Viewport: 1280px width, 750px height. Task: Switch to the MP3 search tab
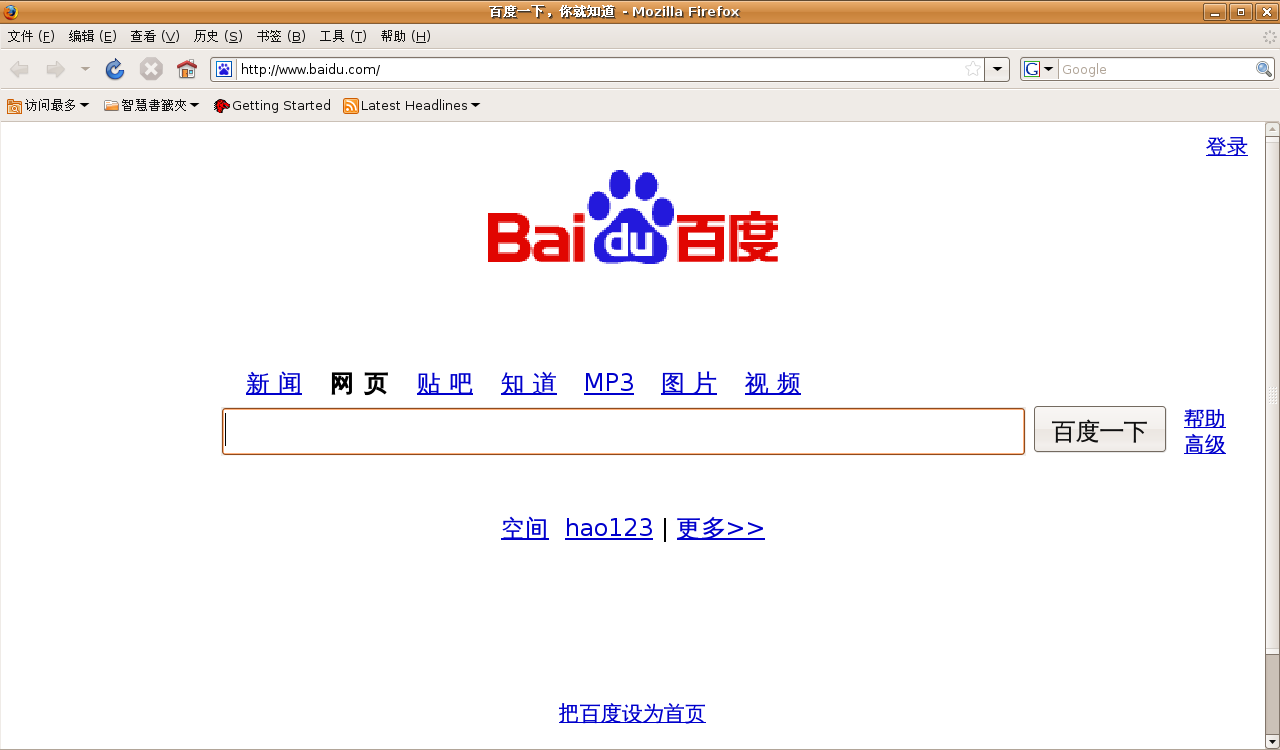(x=609, y=383)
